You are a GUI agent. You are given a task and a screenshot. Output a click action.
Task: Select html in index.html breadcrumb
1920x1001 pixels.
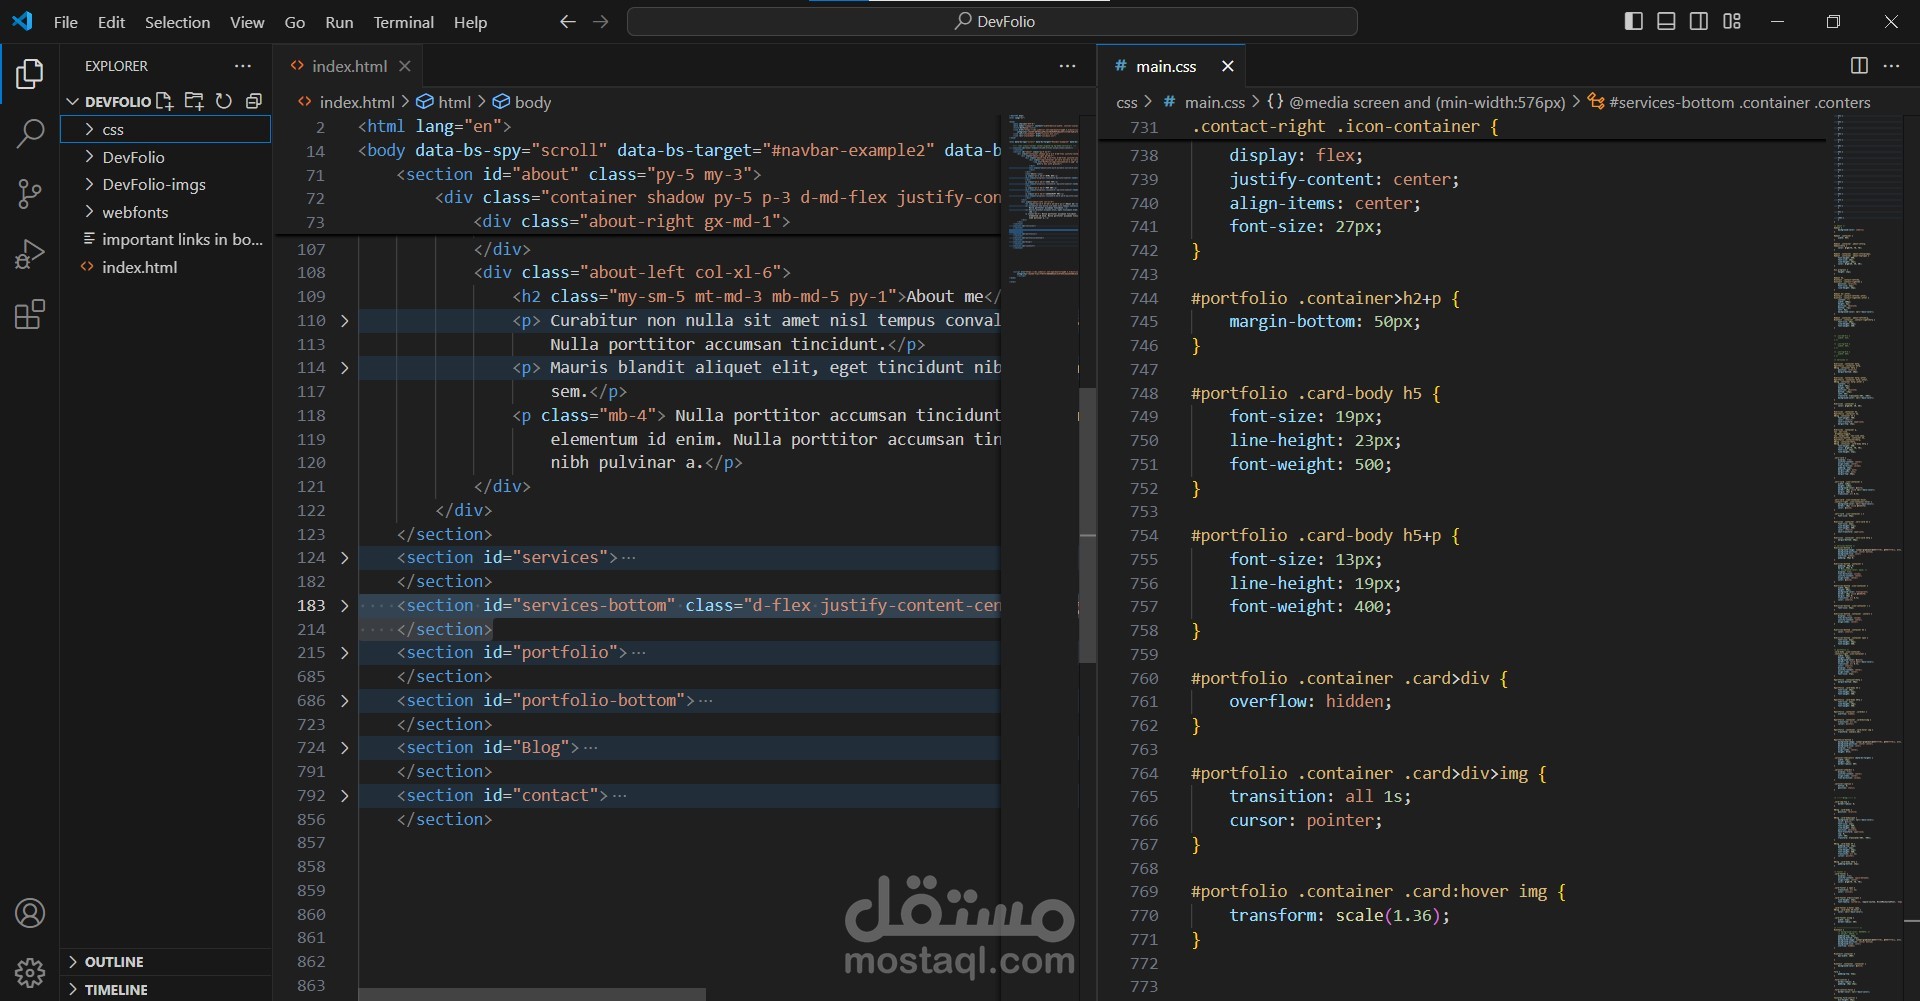coord(444,102)
